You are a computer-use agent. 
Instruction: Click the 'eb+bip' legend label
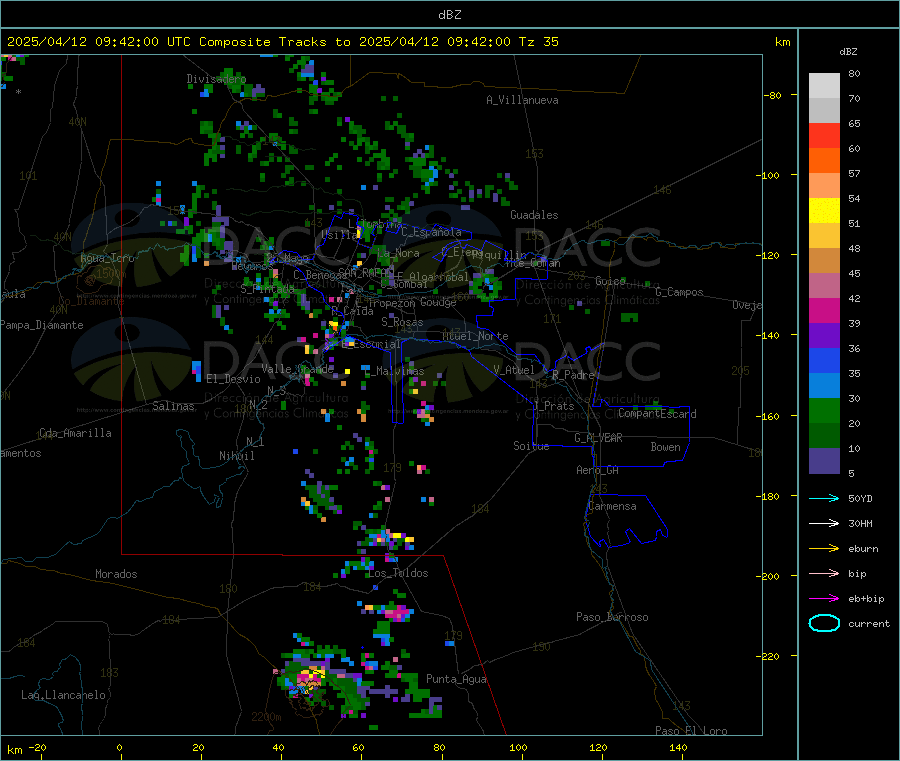coord(866,599)
